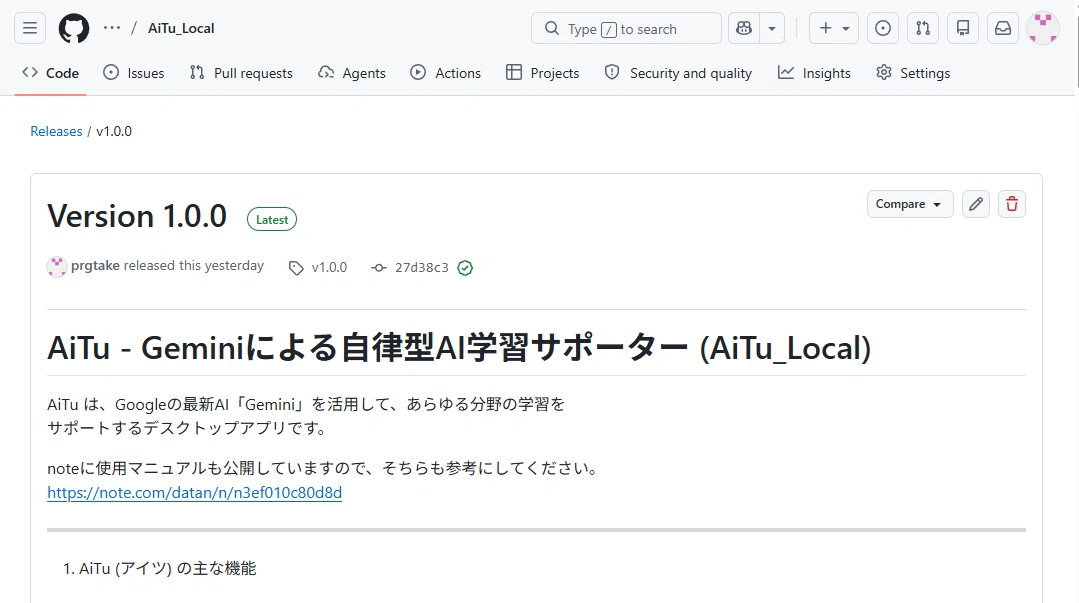The height and width of the screenshot is (603, 1079).
Task: Open prgtake avatar next to release author
Action: (56, 266)
